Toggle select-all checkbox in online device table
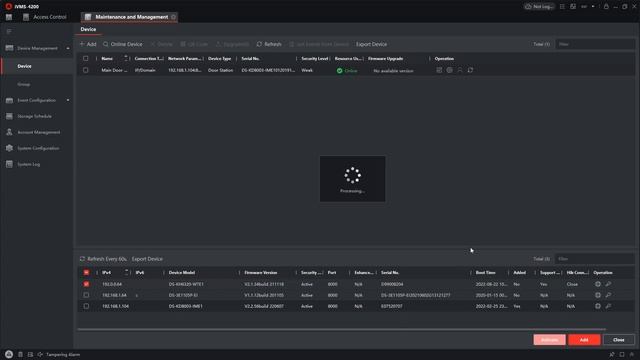Viewport: 640px width, 360px height. pos(86,272)
